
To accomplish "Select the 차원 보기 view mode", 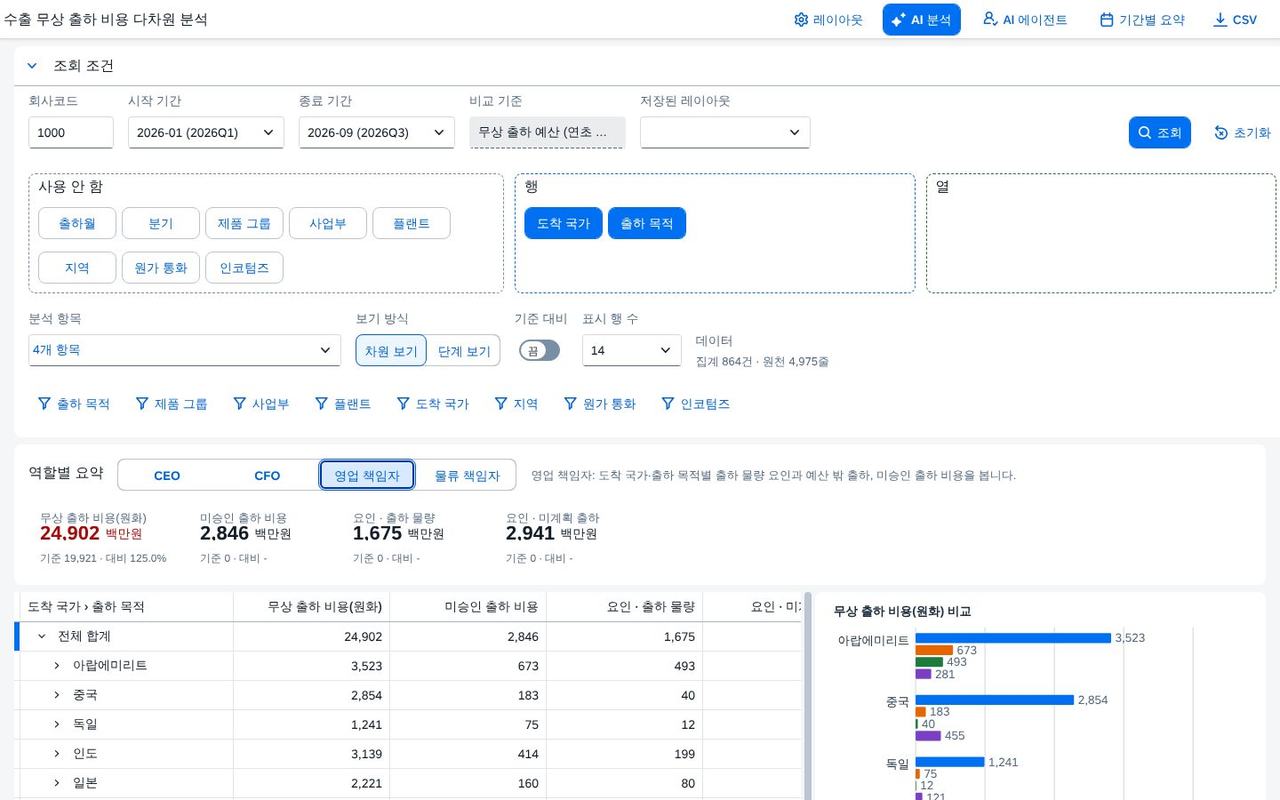I will tap(391, 351).
